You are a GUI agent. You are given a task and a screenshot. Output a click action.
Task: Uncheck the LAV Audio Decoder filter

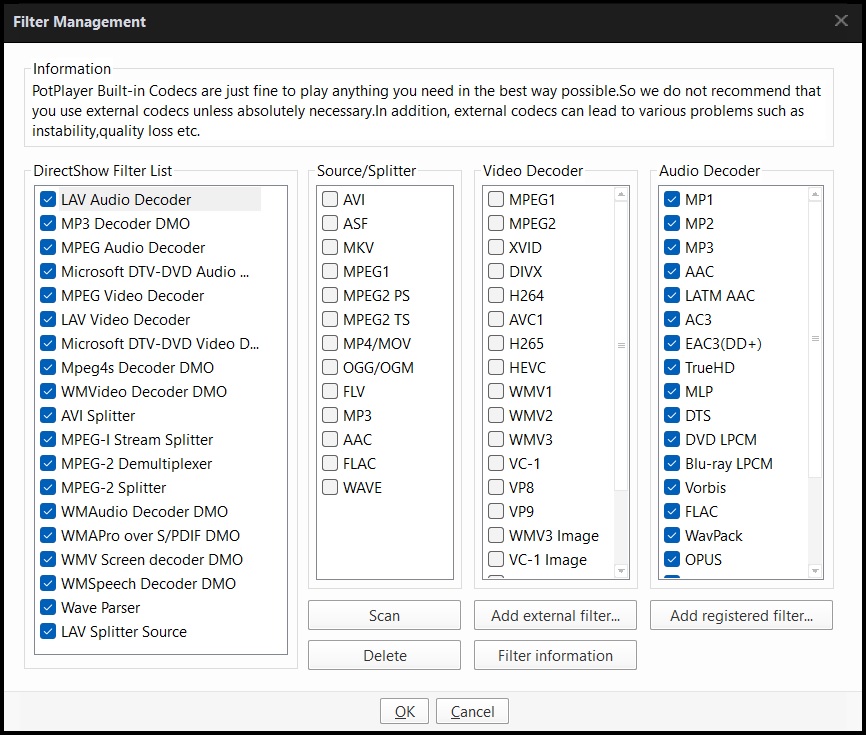pos(48,200)
